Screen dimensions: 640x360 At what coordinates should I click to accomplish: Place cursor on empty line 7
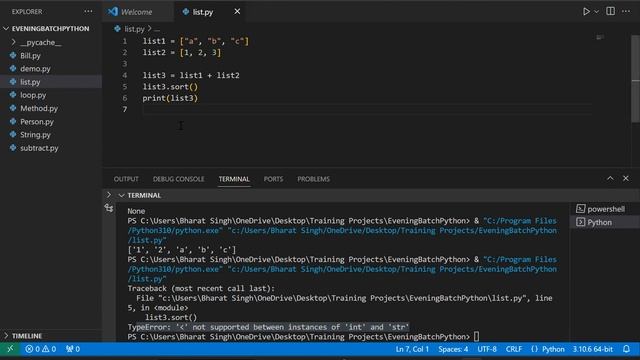tap(367, 109)
